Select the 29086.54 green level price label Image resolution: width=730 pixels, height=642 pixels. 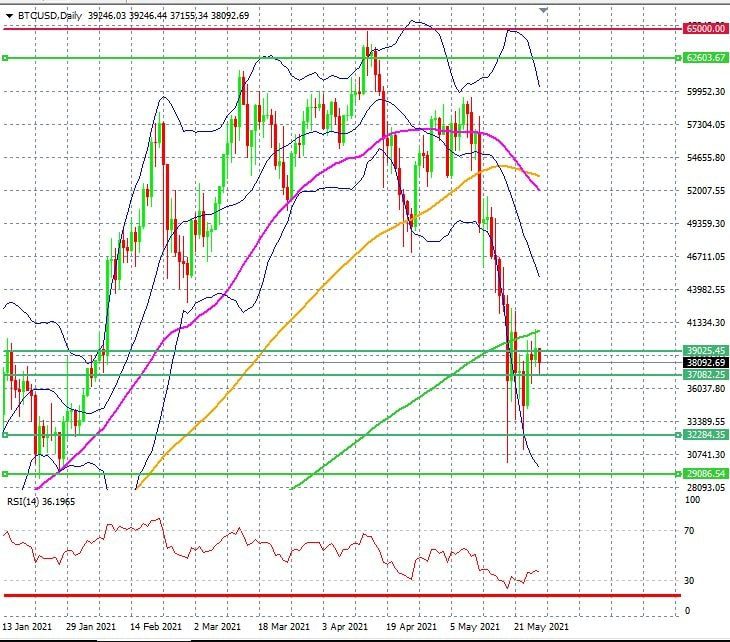click(705, 473)
